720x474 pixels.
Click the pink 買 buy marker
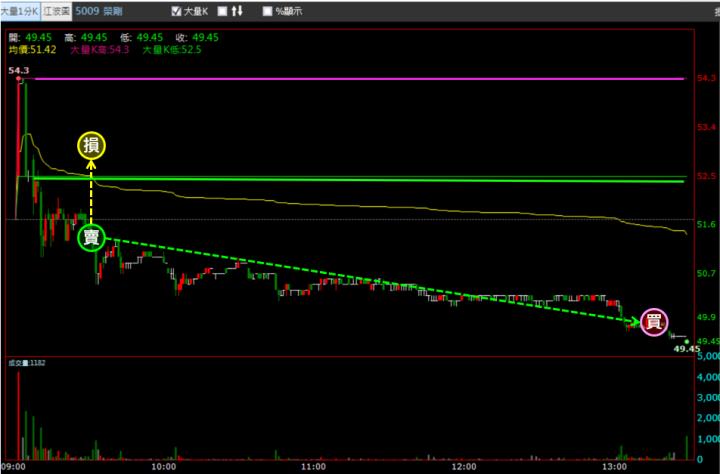click(655, 322)
